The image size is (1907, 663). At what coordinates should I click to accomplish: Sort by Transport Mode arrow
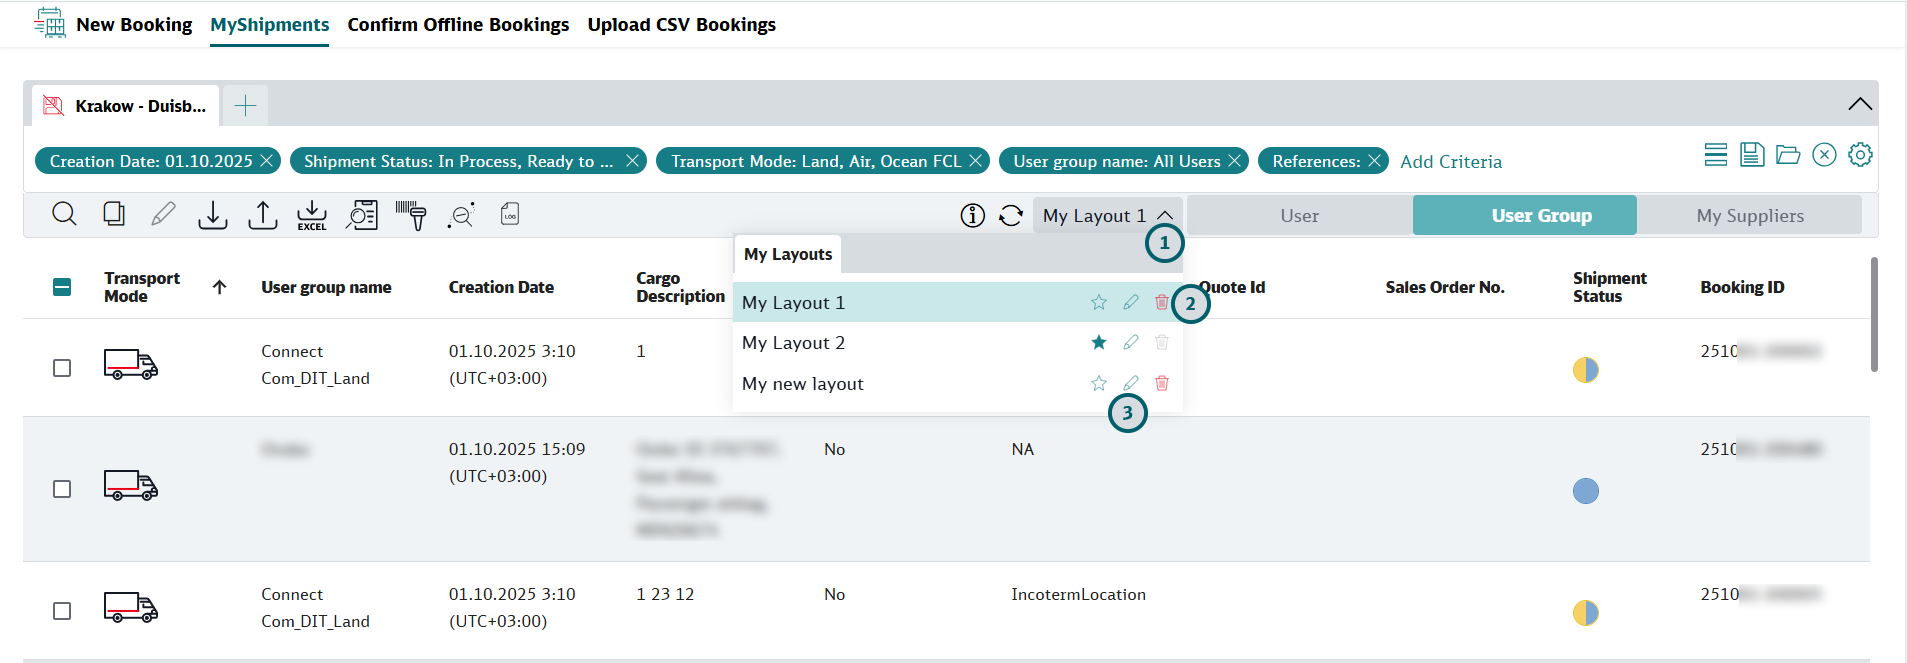(x=220, y=287)
